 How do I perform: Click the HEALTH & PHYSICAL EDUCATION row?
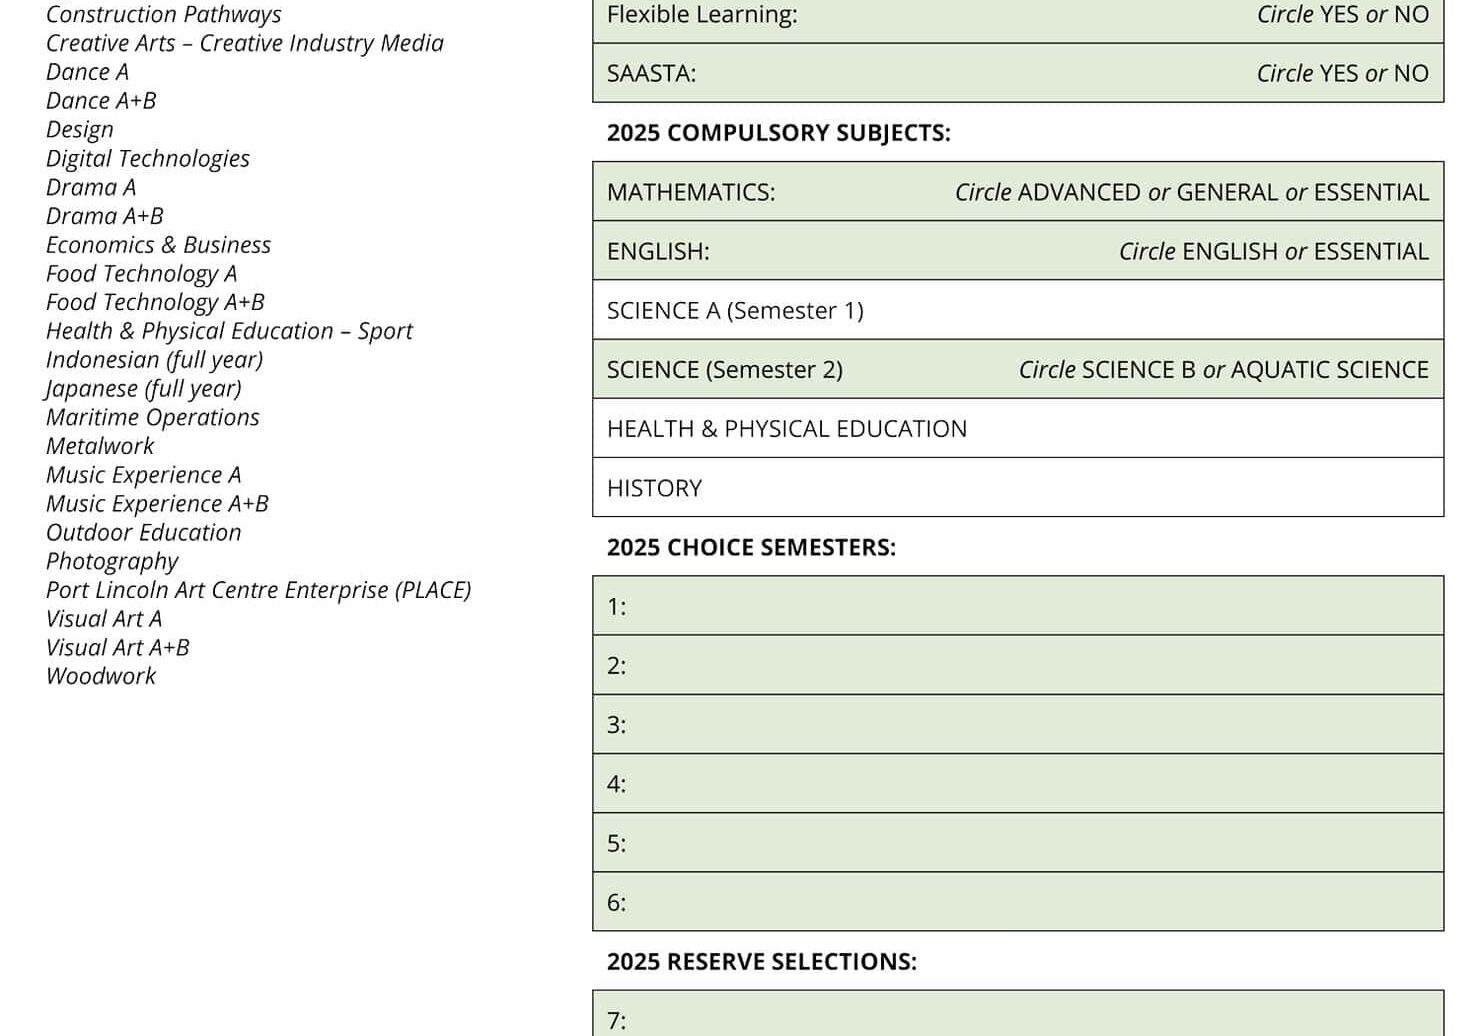click(1018, 428)
